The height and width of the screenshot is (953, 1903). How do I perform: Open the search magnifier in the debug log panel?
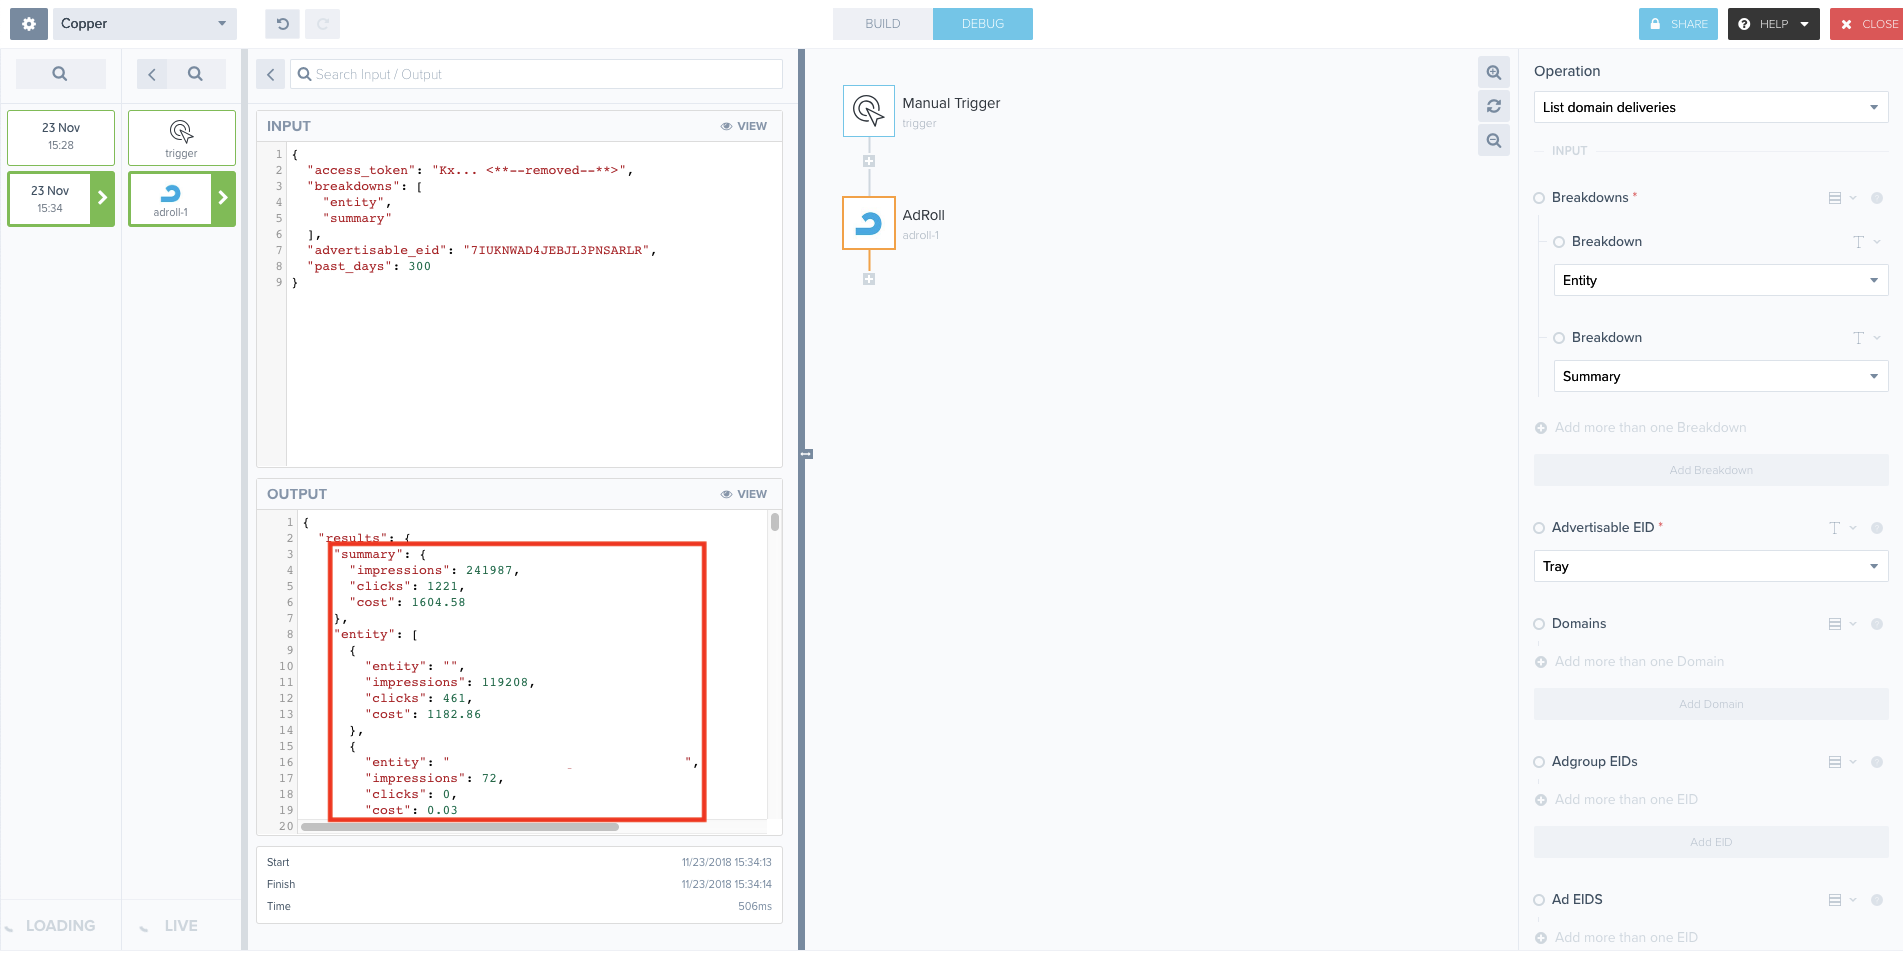60,73
